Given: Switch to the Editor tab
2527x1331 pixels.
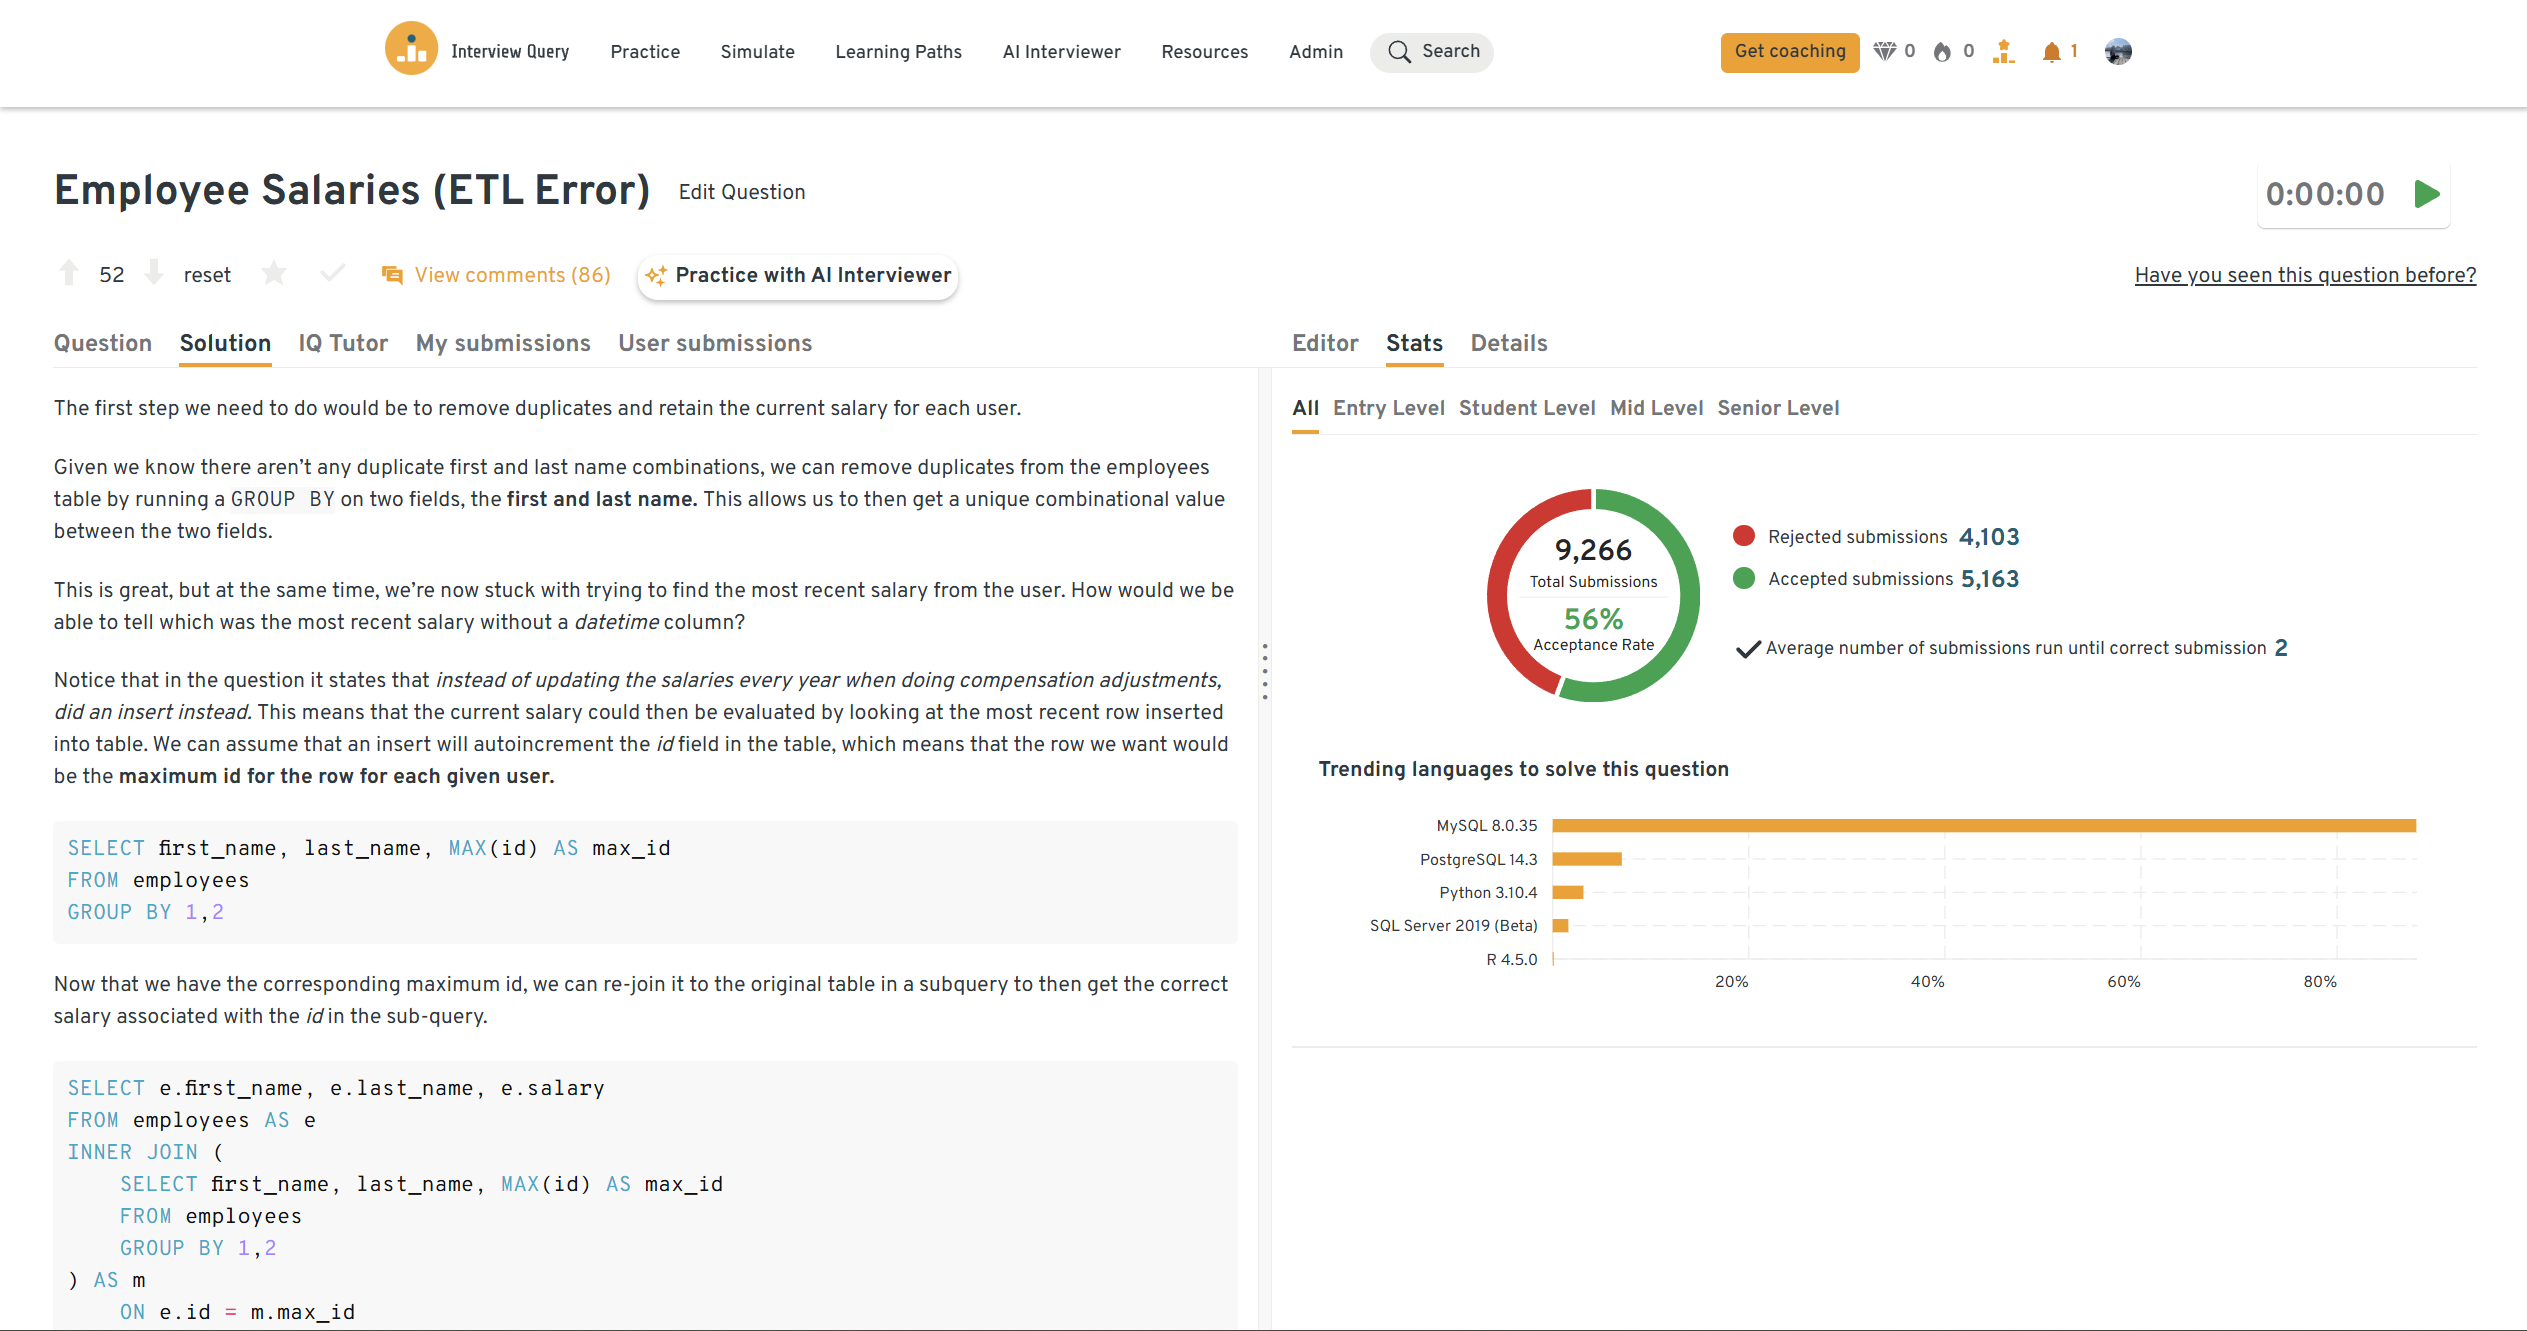Looking at the screenshot, I should (x=1325, y=343).
